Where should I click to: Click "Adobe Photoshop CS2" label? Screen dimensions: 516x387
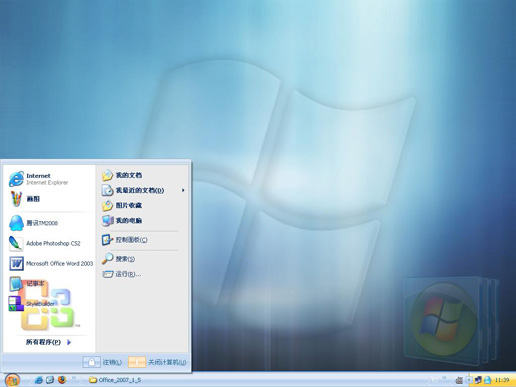[53, 243]
